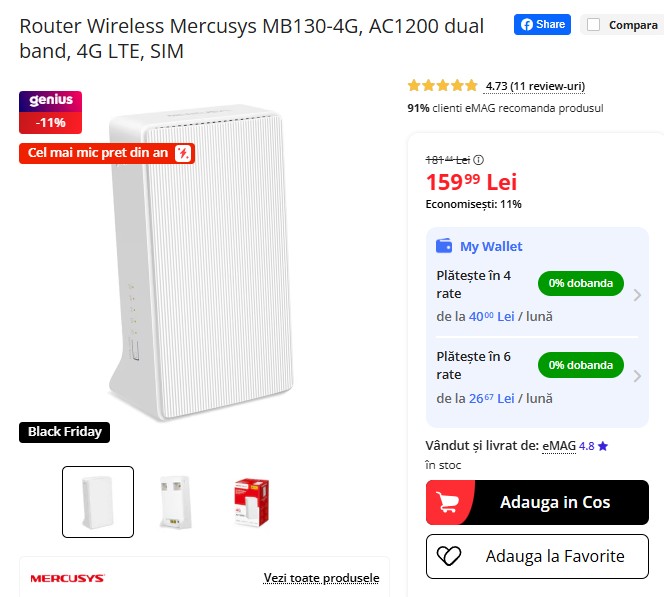
Task: Click the lightning bolt price icon
Action: point(184,153)
